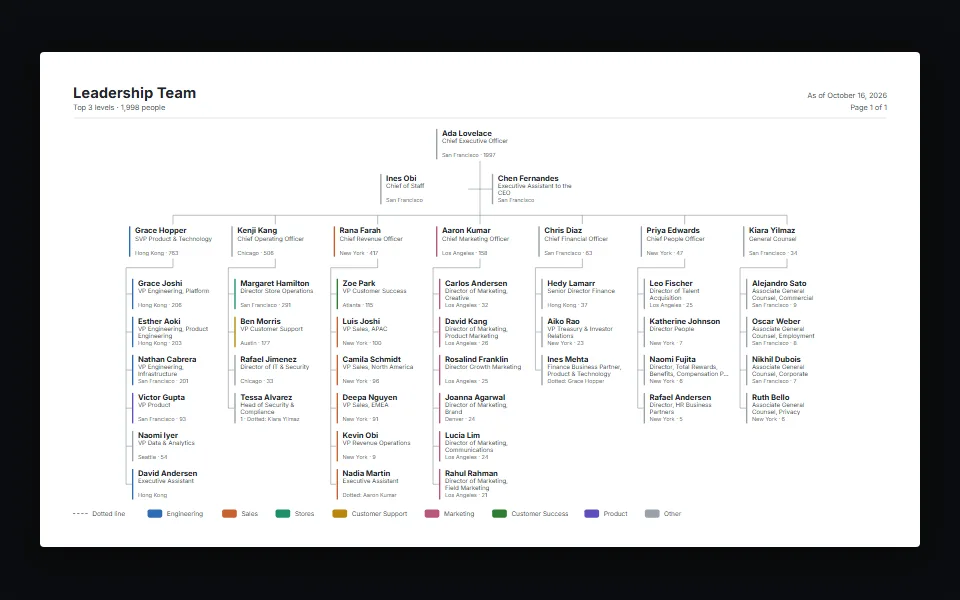This screenshot has height=600, width=960.
Task: Choose Rafael Jimenez, Director of IT & Security
Action: (x=277, y=370)
